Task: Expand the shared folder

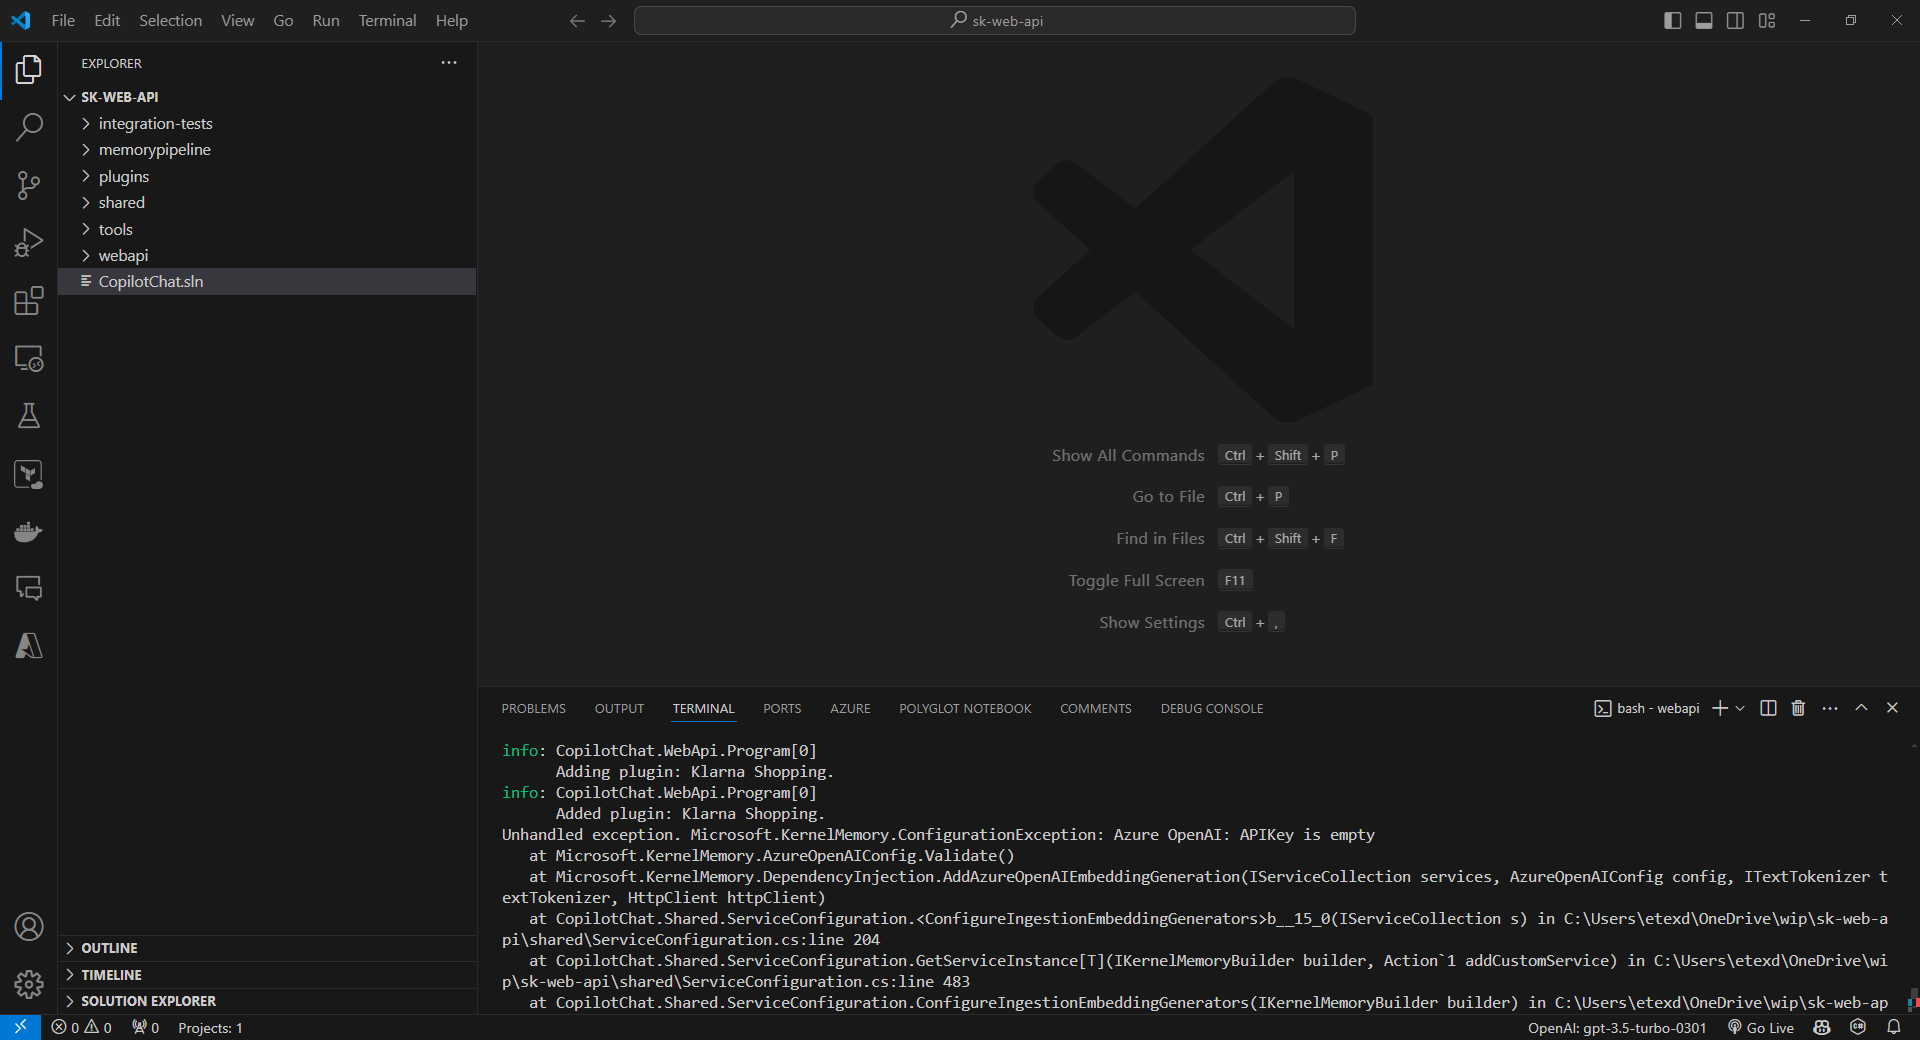Action: (266, 202)
